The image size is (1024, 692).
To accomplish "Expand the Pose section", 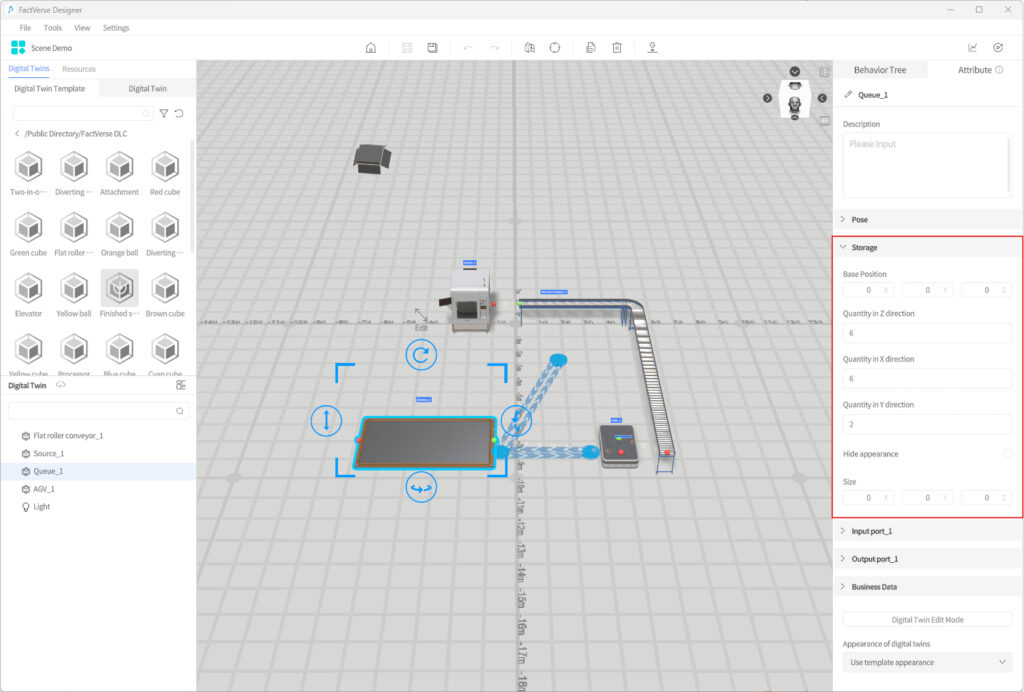I will coord(927,219).
